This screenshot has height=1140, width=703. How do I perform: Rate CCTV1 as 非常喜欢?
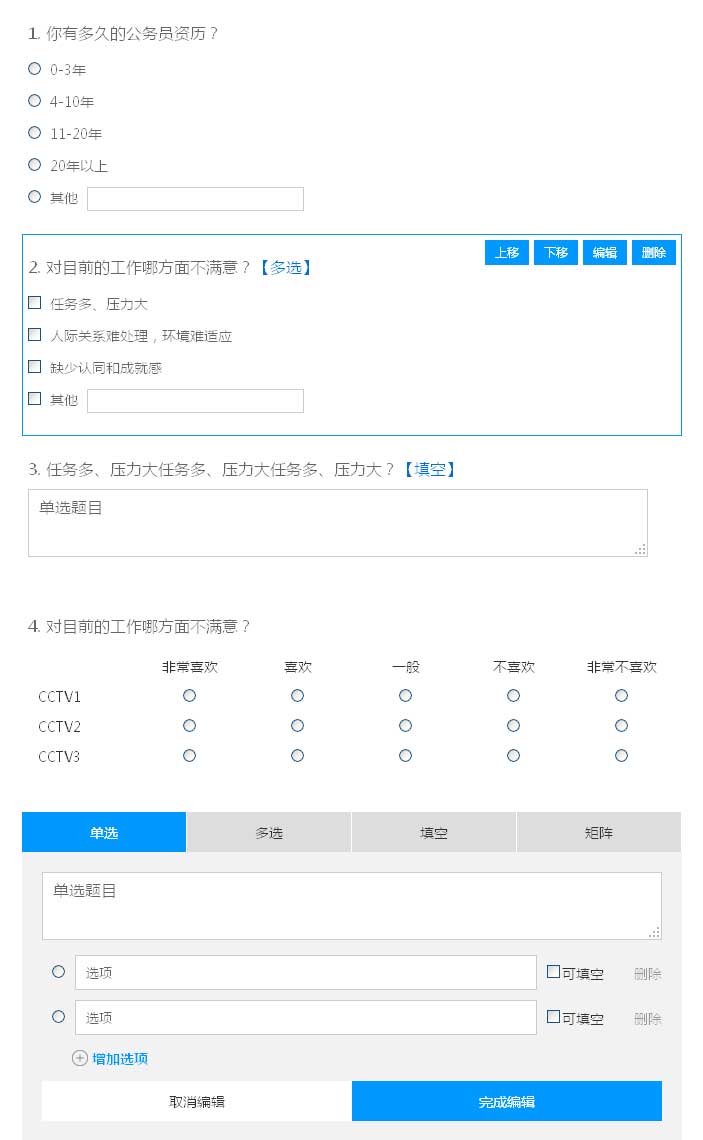tap(190, 696)
